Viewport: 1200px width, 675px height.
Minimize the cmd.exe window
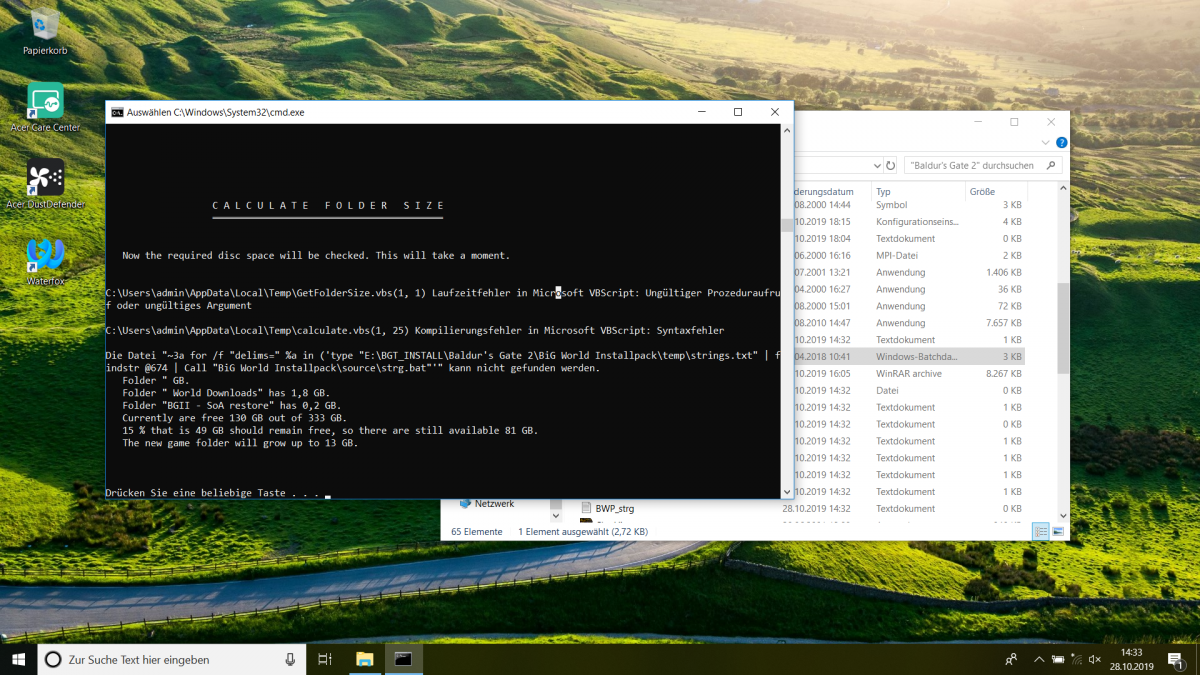click(x=701, y=112)
